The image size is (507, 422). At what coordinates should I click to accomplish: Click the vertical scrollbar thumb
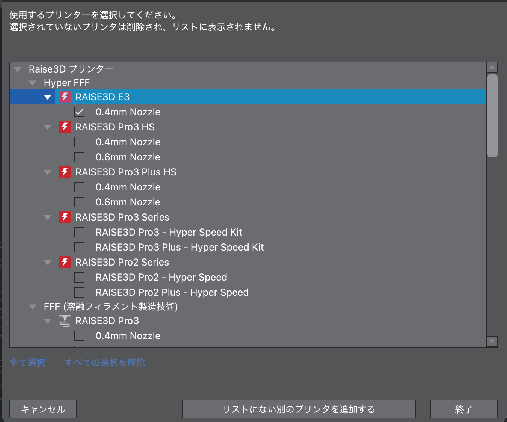(x=492, y=115)
